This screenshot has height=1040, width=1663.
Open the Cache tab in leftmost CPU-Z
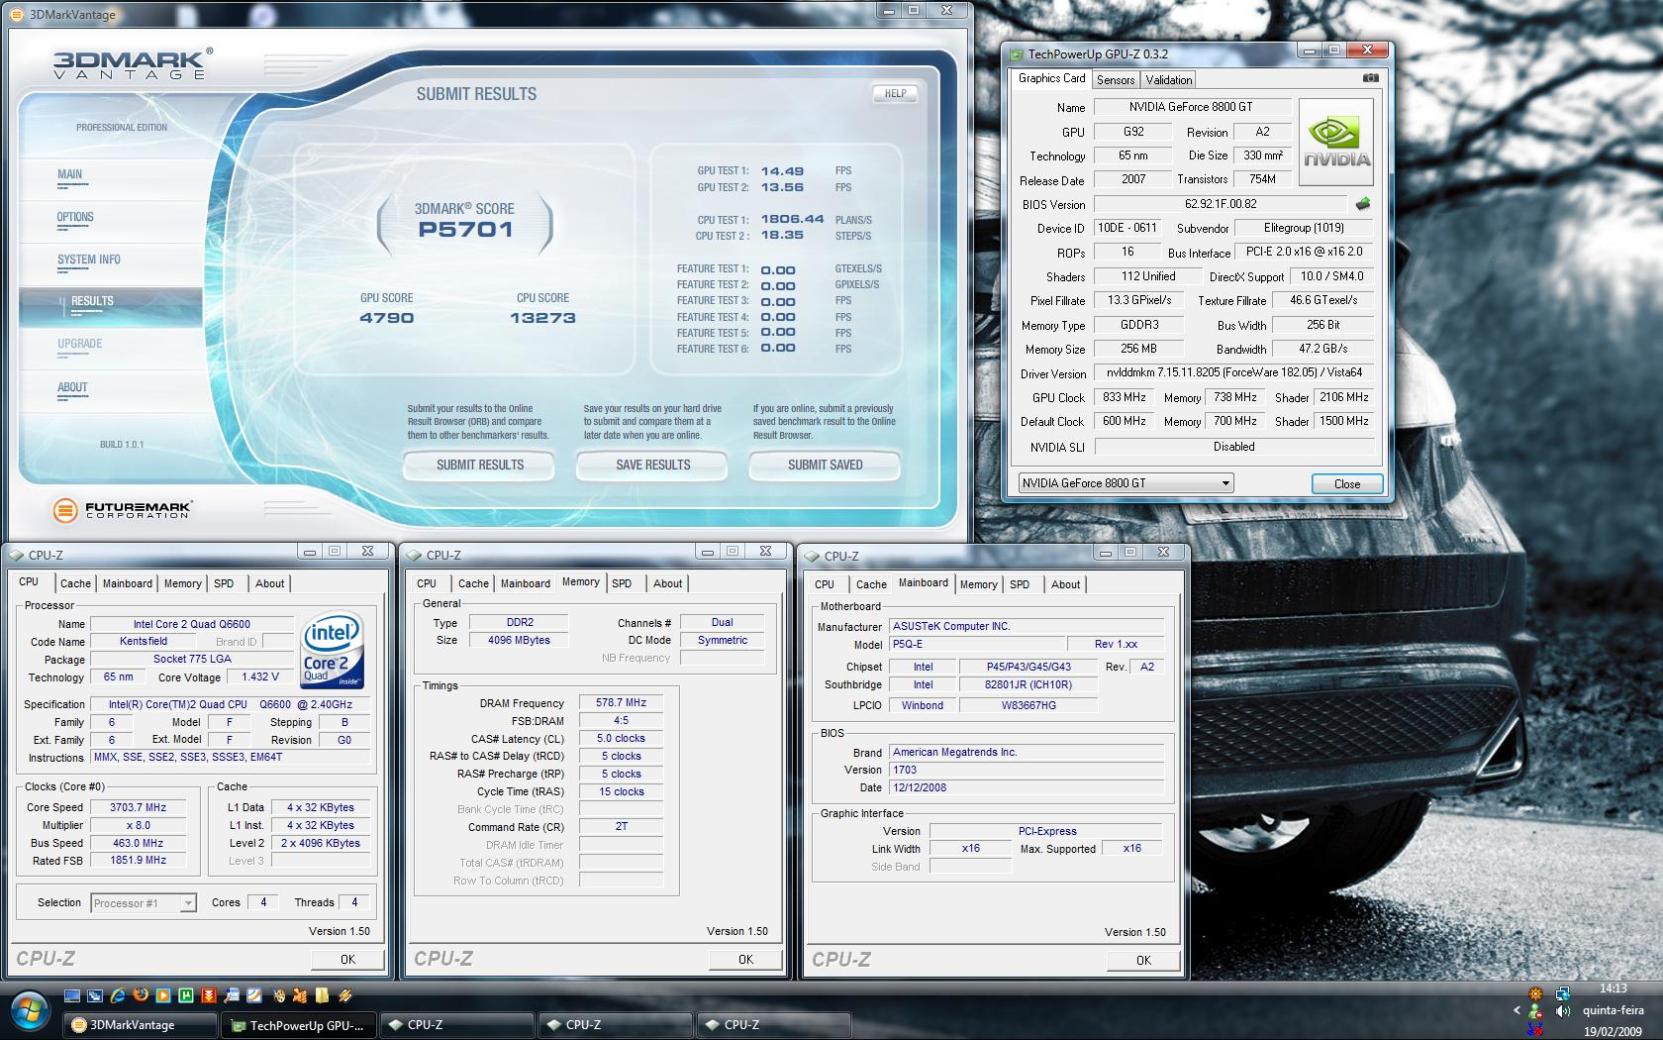tap(75, 584)
